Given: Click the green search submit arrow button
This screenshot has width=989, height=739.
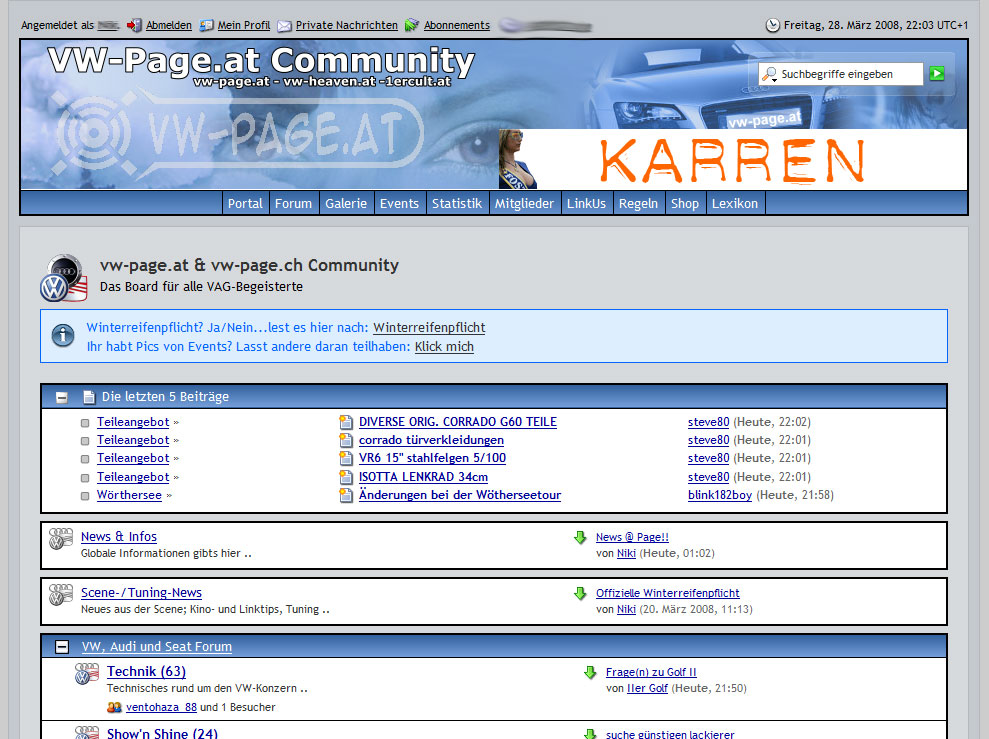Looking at the screenshot, I should (x=936, y=73).
